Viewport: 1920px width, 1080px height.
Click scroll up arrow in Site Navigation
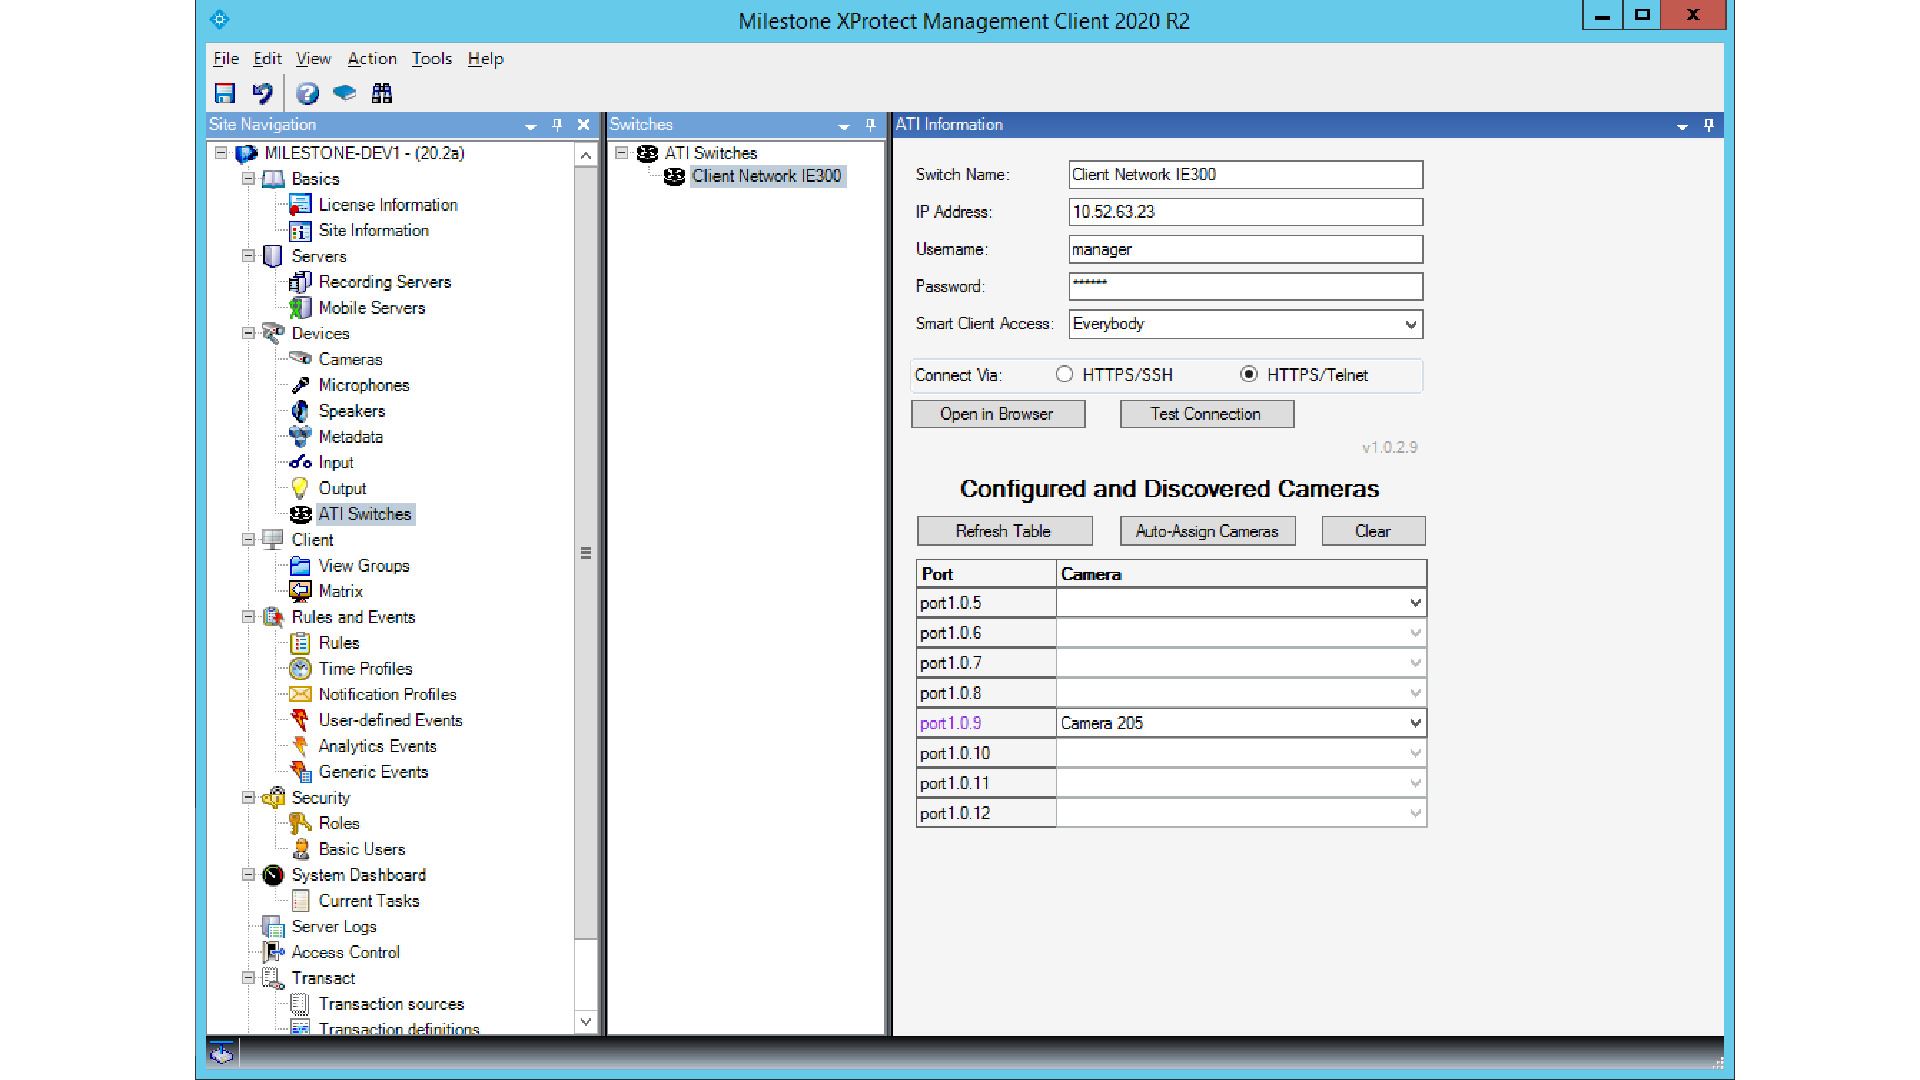click(586, 155)
